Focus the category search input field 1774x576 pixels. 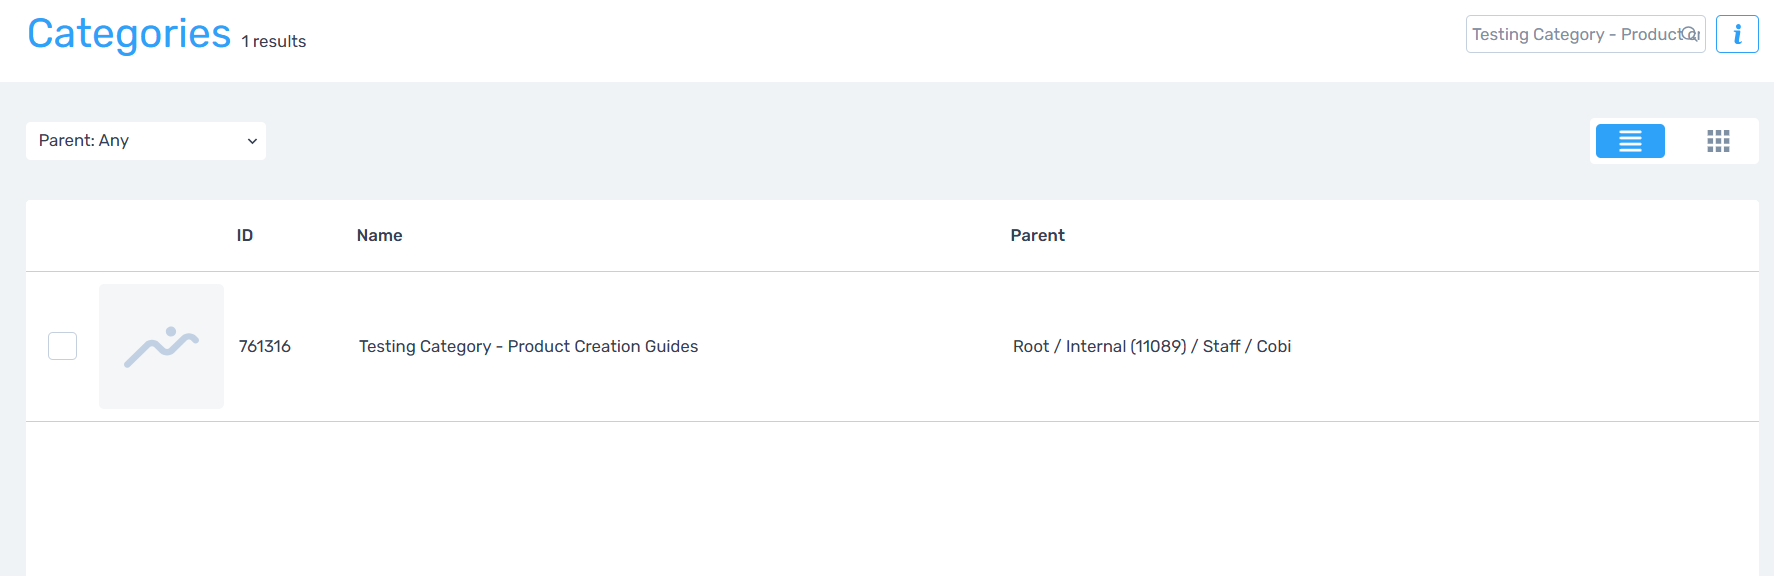1570,34
